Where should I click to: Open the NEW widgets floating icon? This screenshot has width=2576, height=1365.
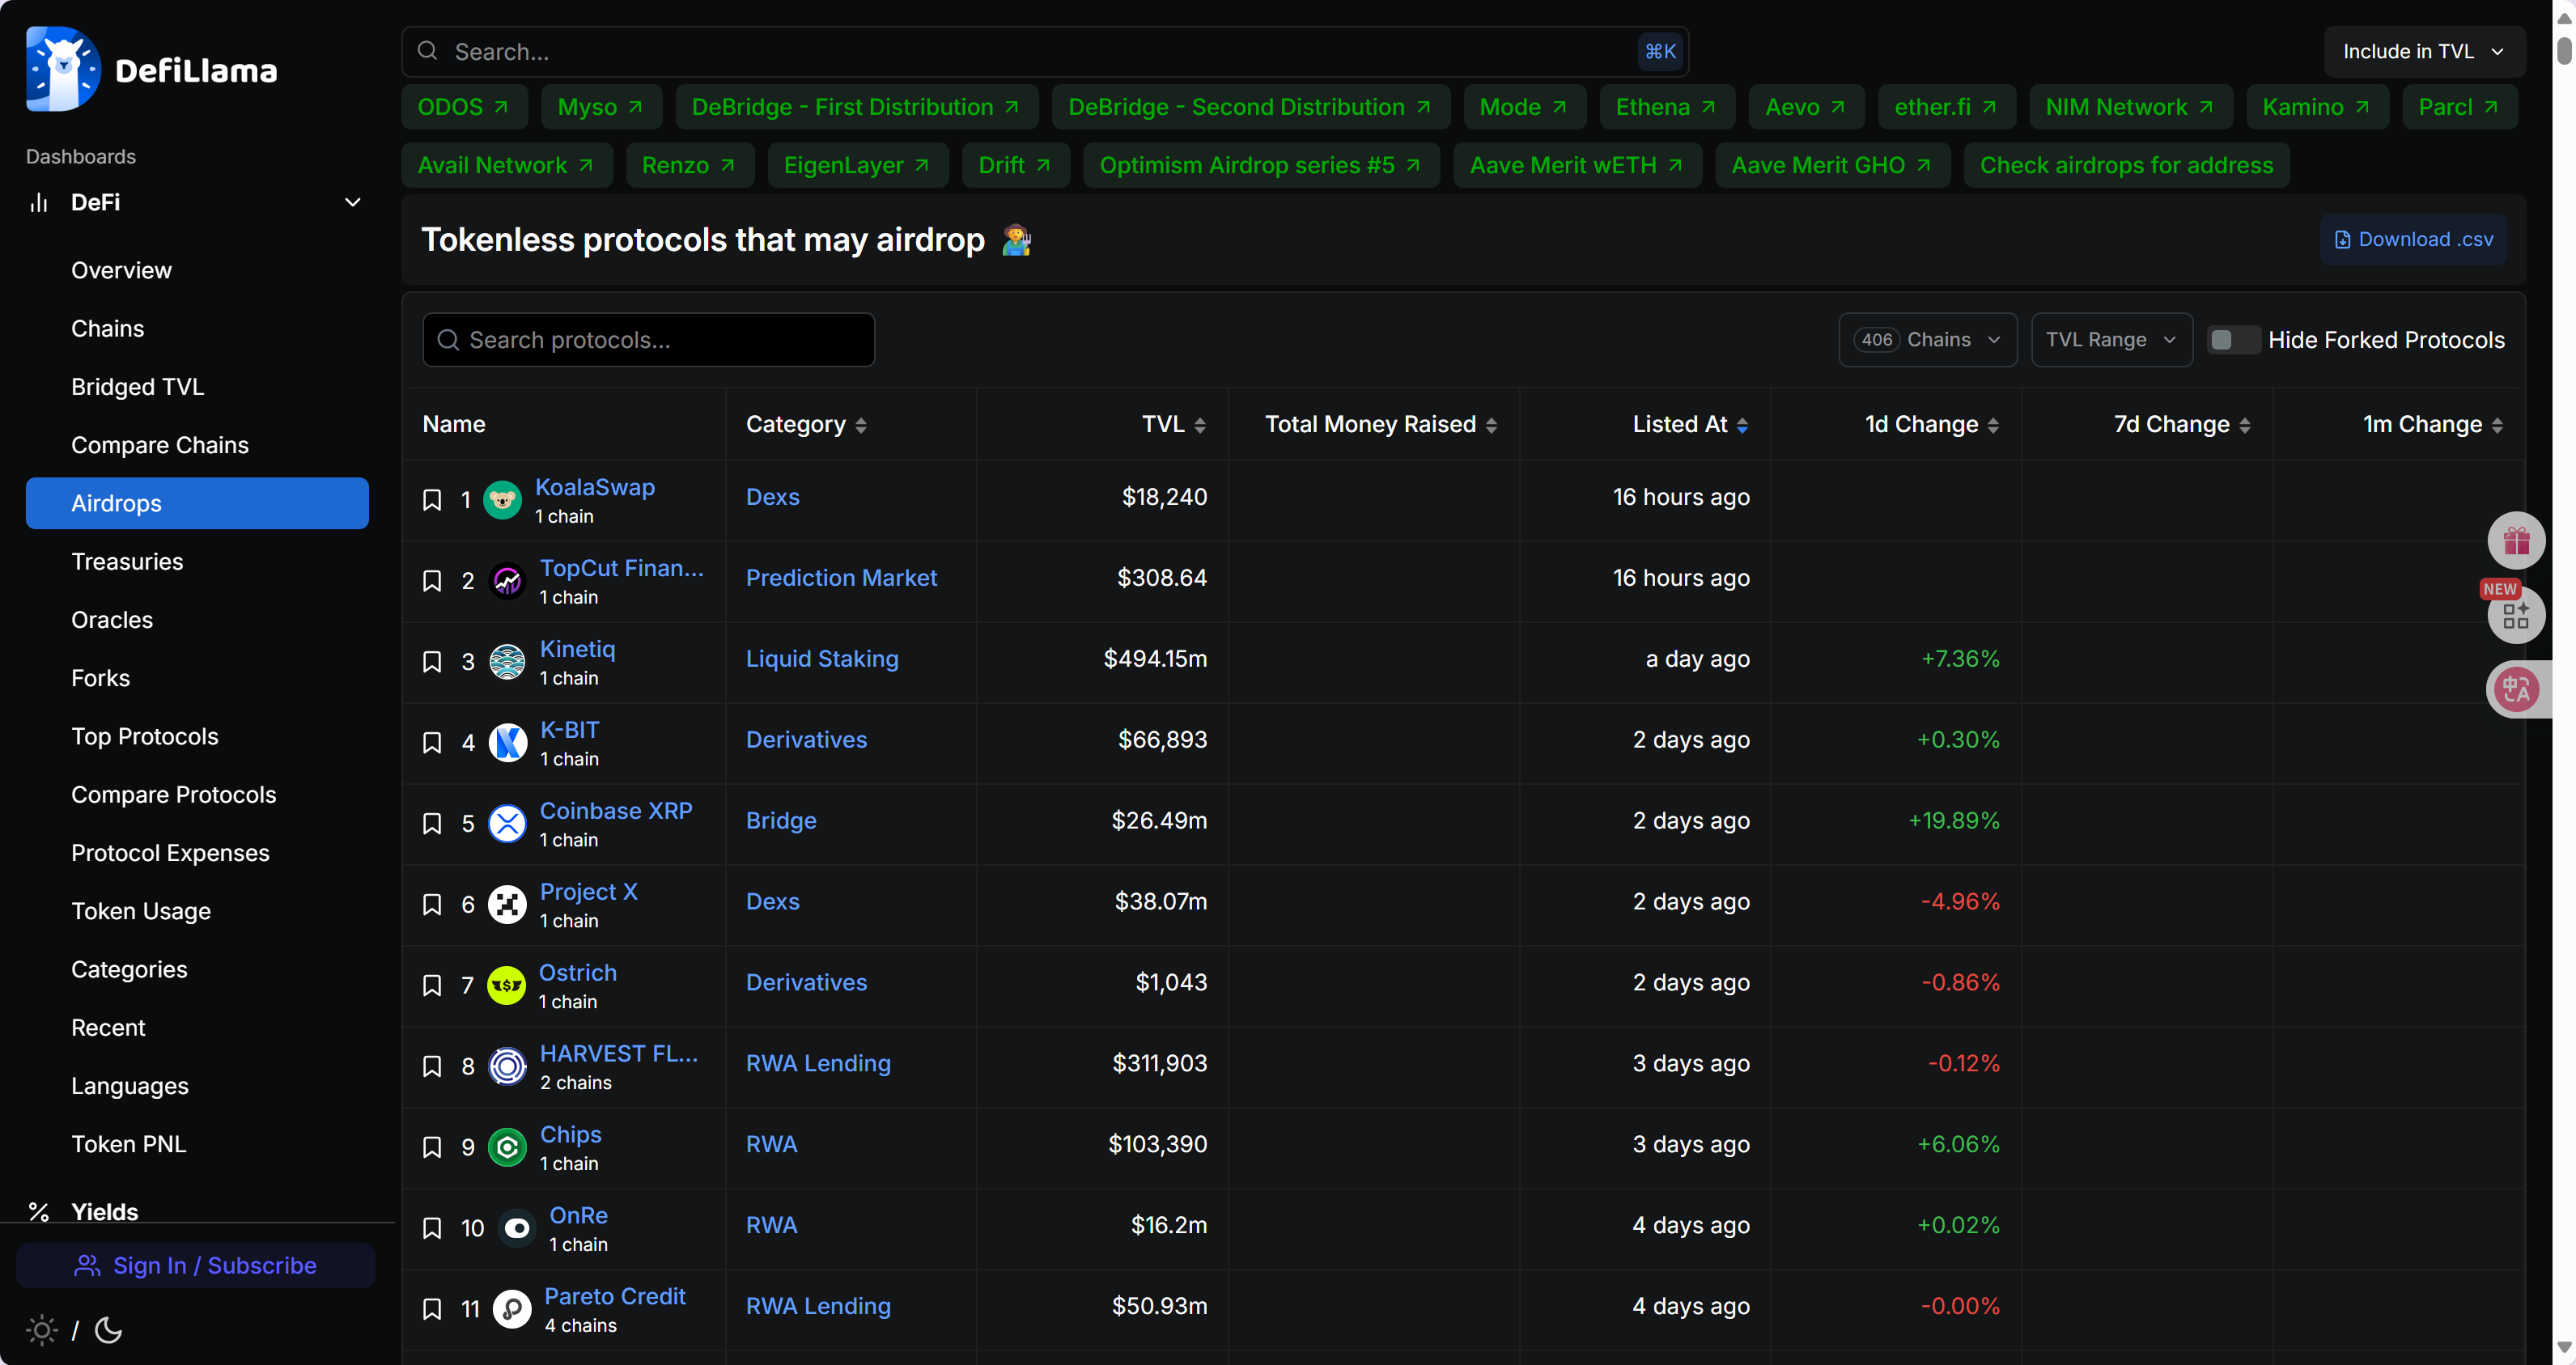2516,615
